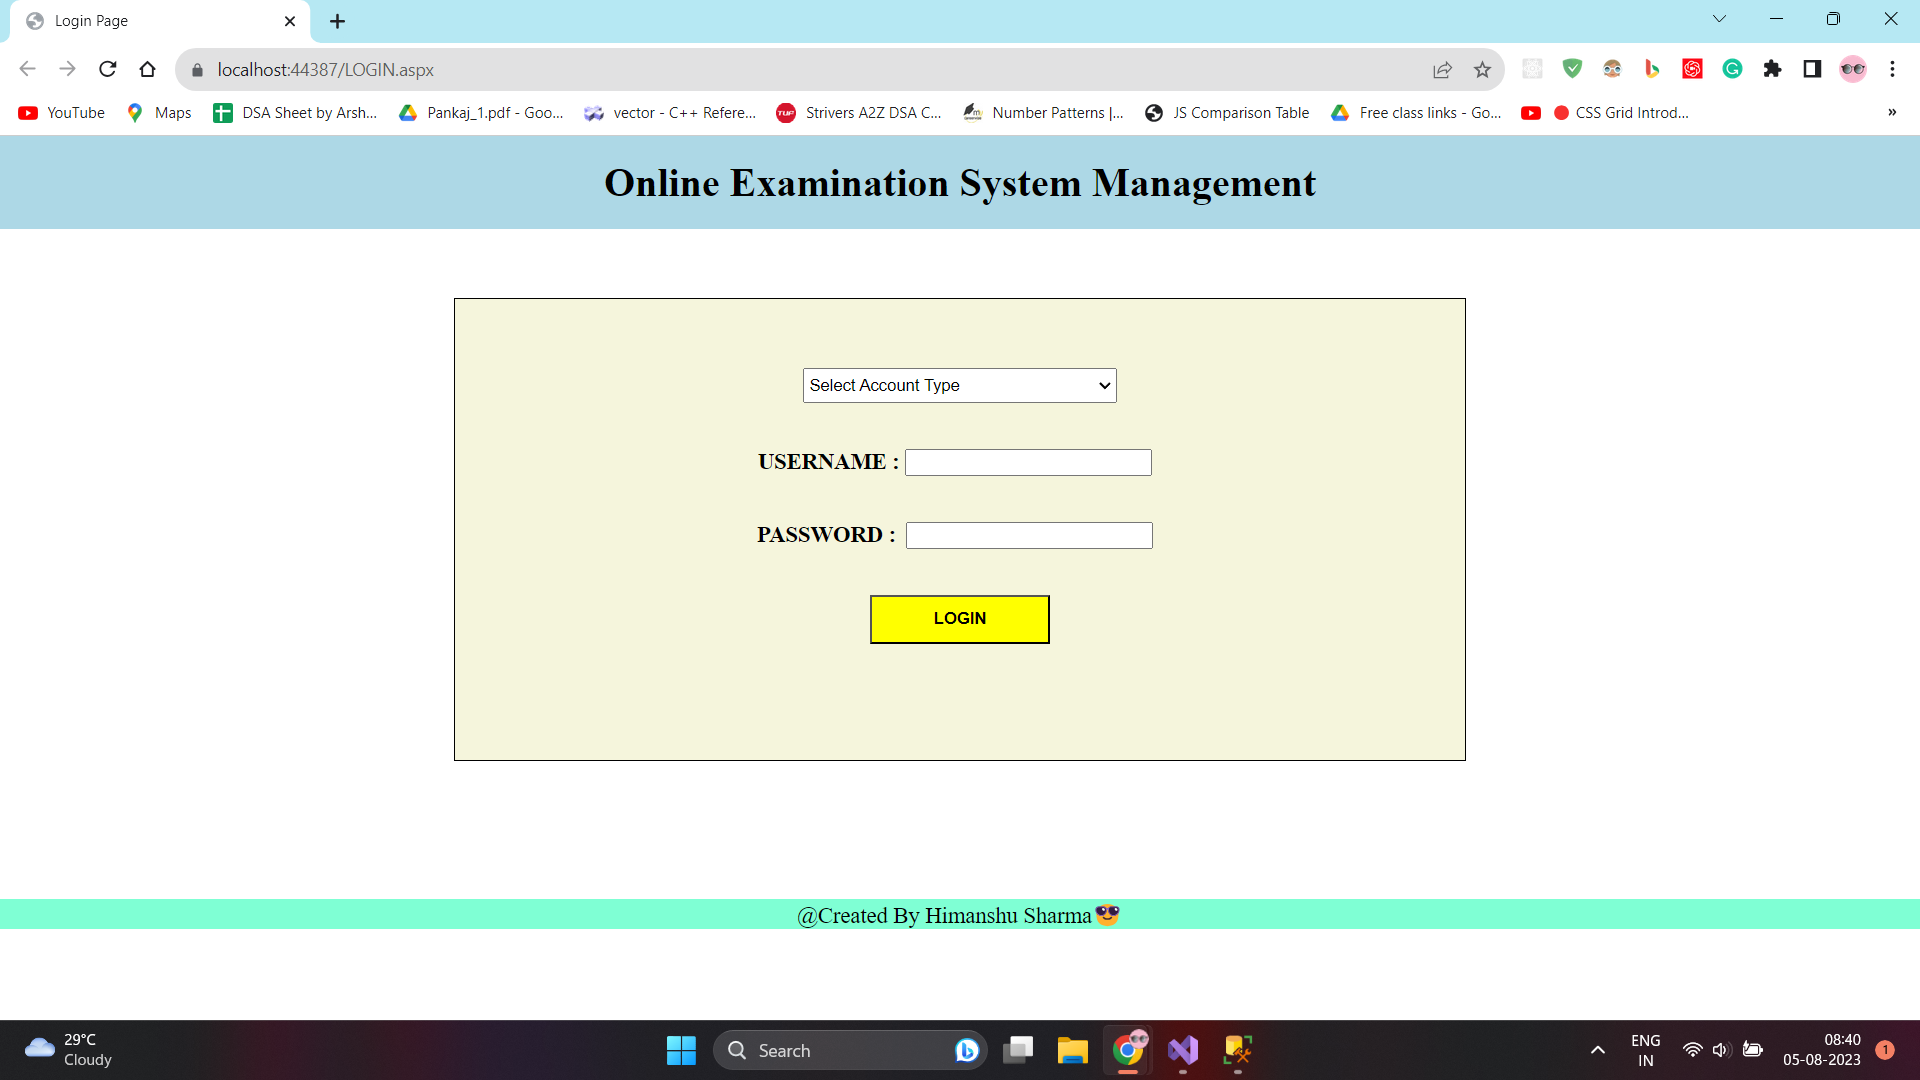Open the Extensions puzzle-piece menu

pos(1772,69)
